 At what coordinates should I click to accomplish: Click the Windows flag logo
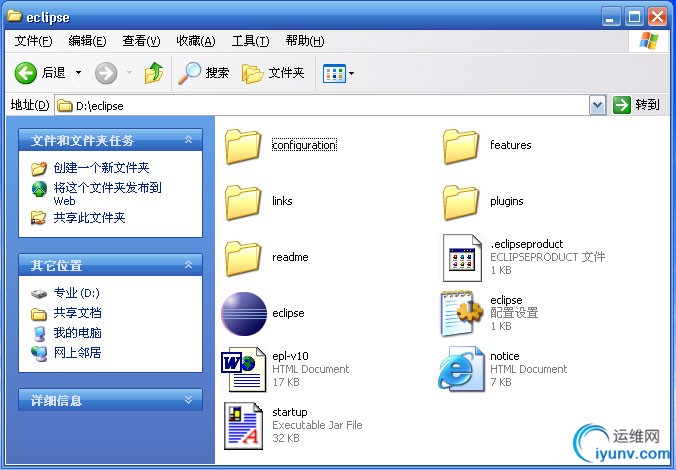click(649, 41)
